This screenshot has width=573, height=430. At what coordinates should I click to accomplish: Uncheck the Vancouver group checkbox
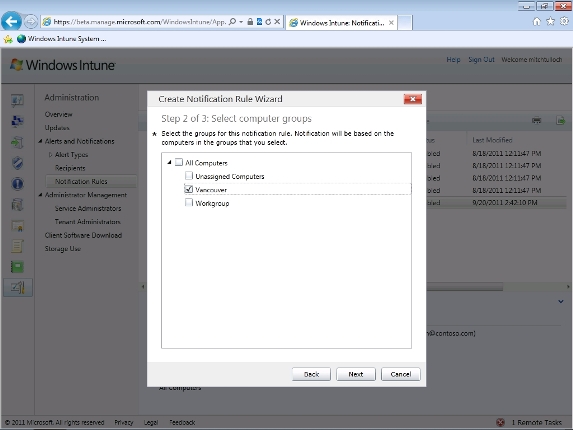189,189
